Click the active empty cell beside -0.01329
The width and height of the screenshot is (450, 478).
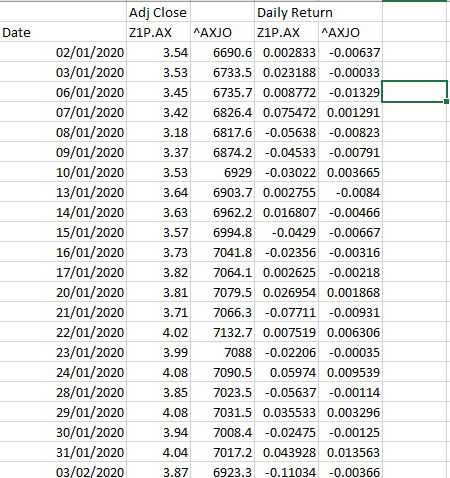pos(414,92)
